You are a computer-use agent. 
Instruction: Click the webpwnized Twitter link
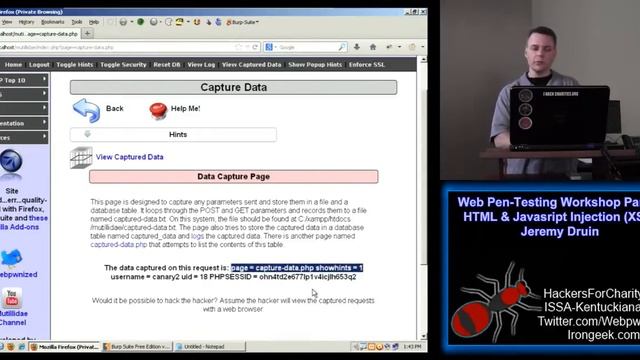(18, 275)
